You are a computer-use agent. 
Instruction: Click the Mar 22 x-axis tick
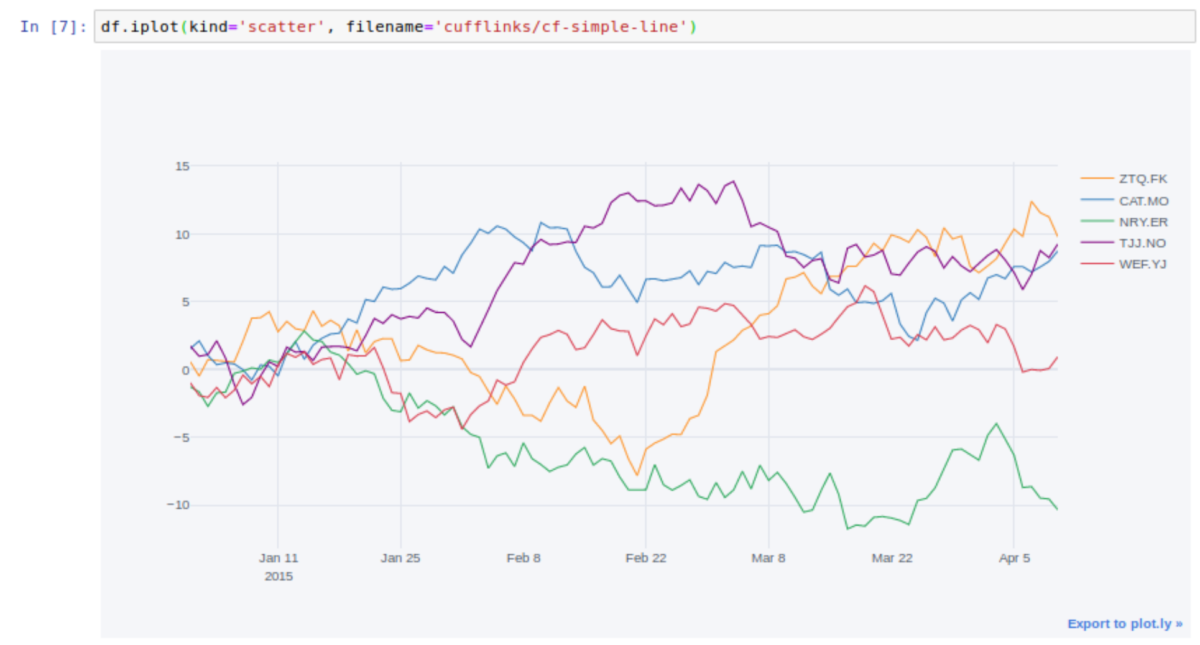892,558
